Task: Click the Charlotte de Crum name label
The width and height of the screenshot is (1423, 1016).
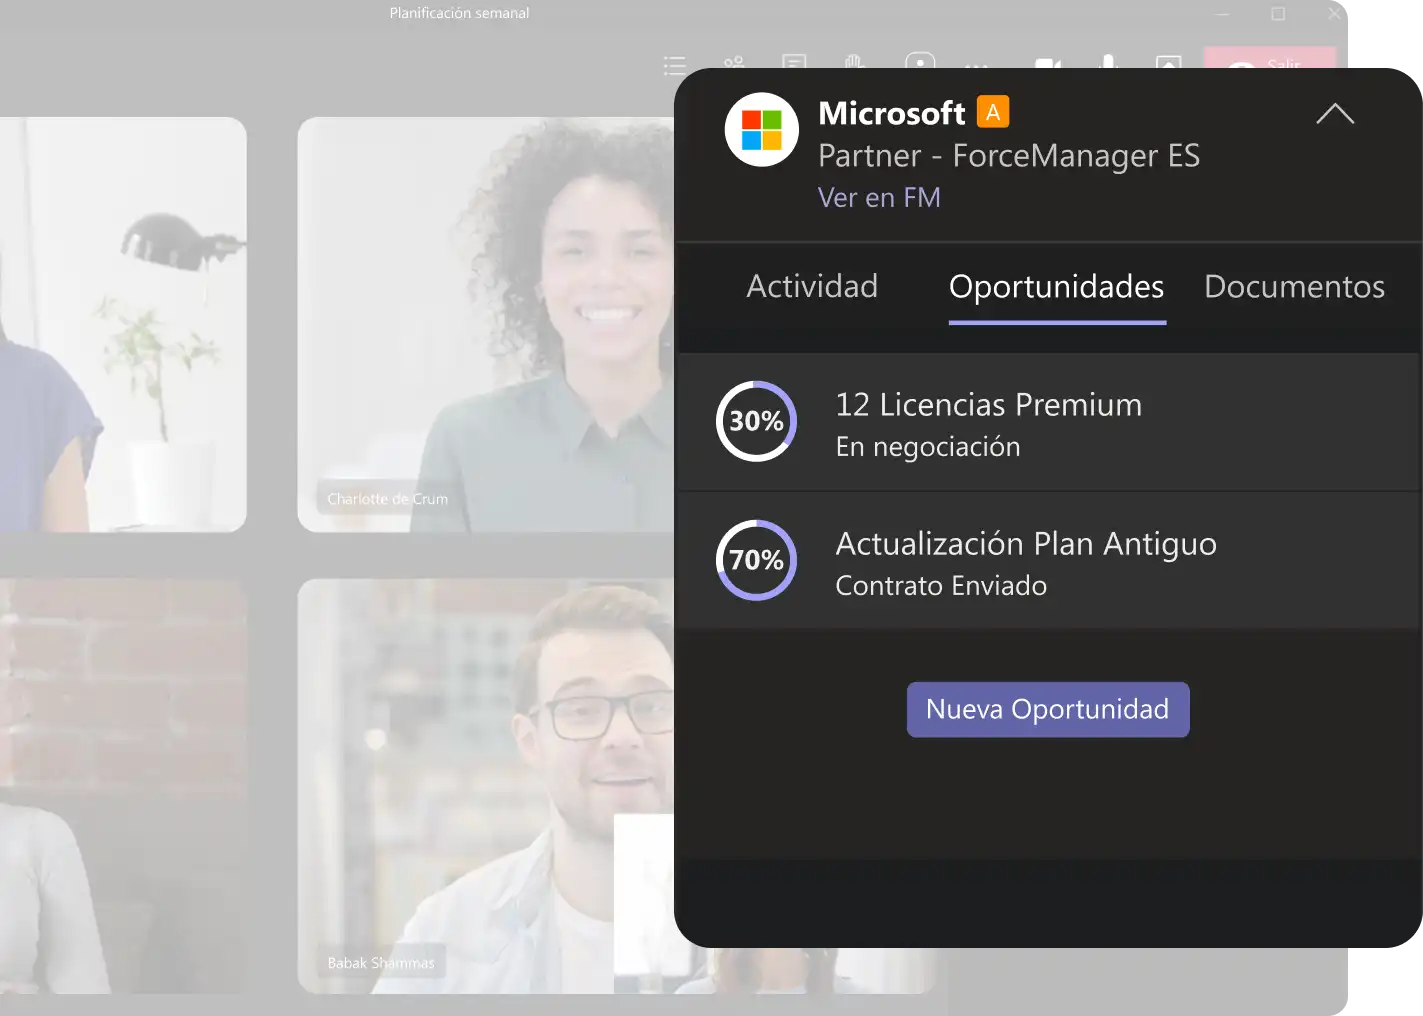Action: coord(388,499)
